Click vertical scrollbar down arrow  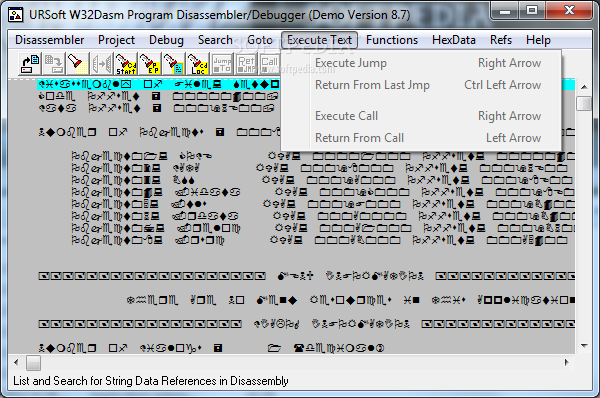tap(584, 346)
